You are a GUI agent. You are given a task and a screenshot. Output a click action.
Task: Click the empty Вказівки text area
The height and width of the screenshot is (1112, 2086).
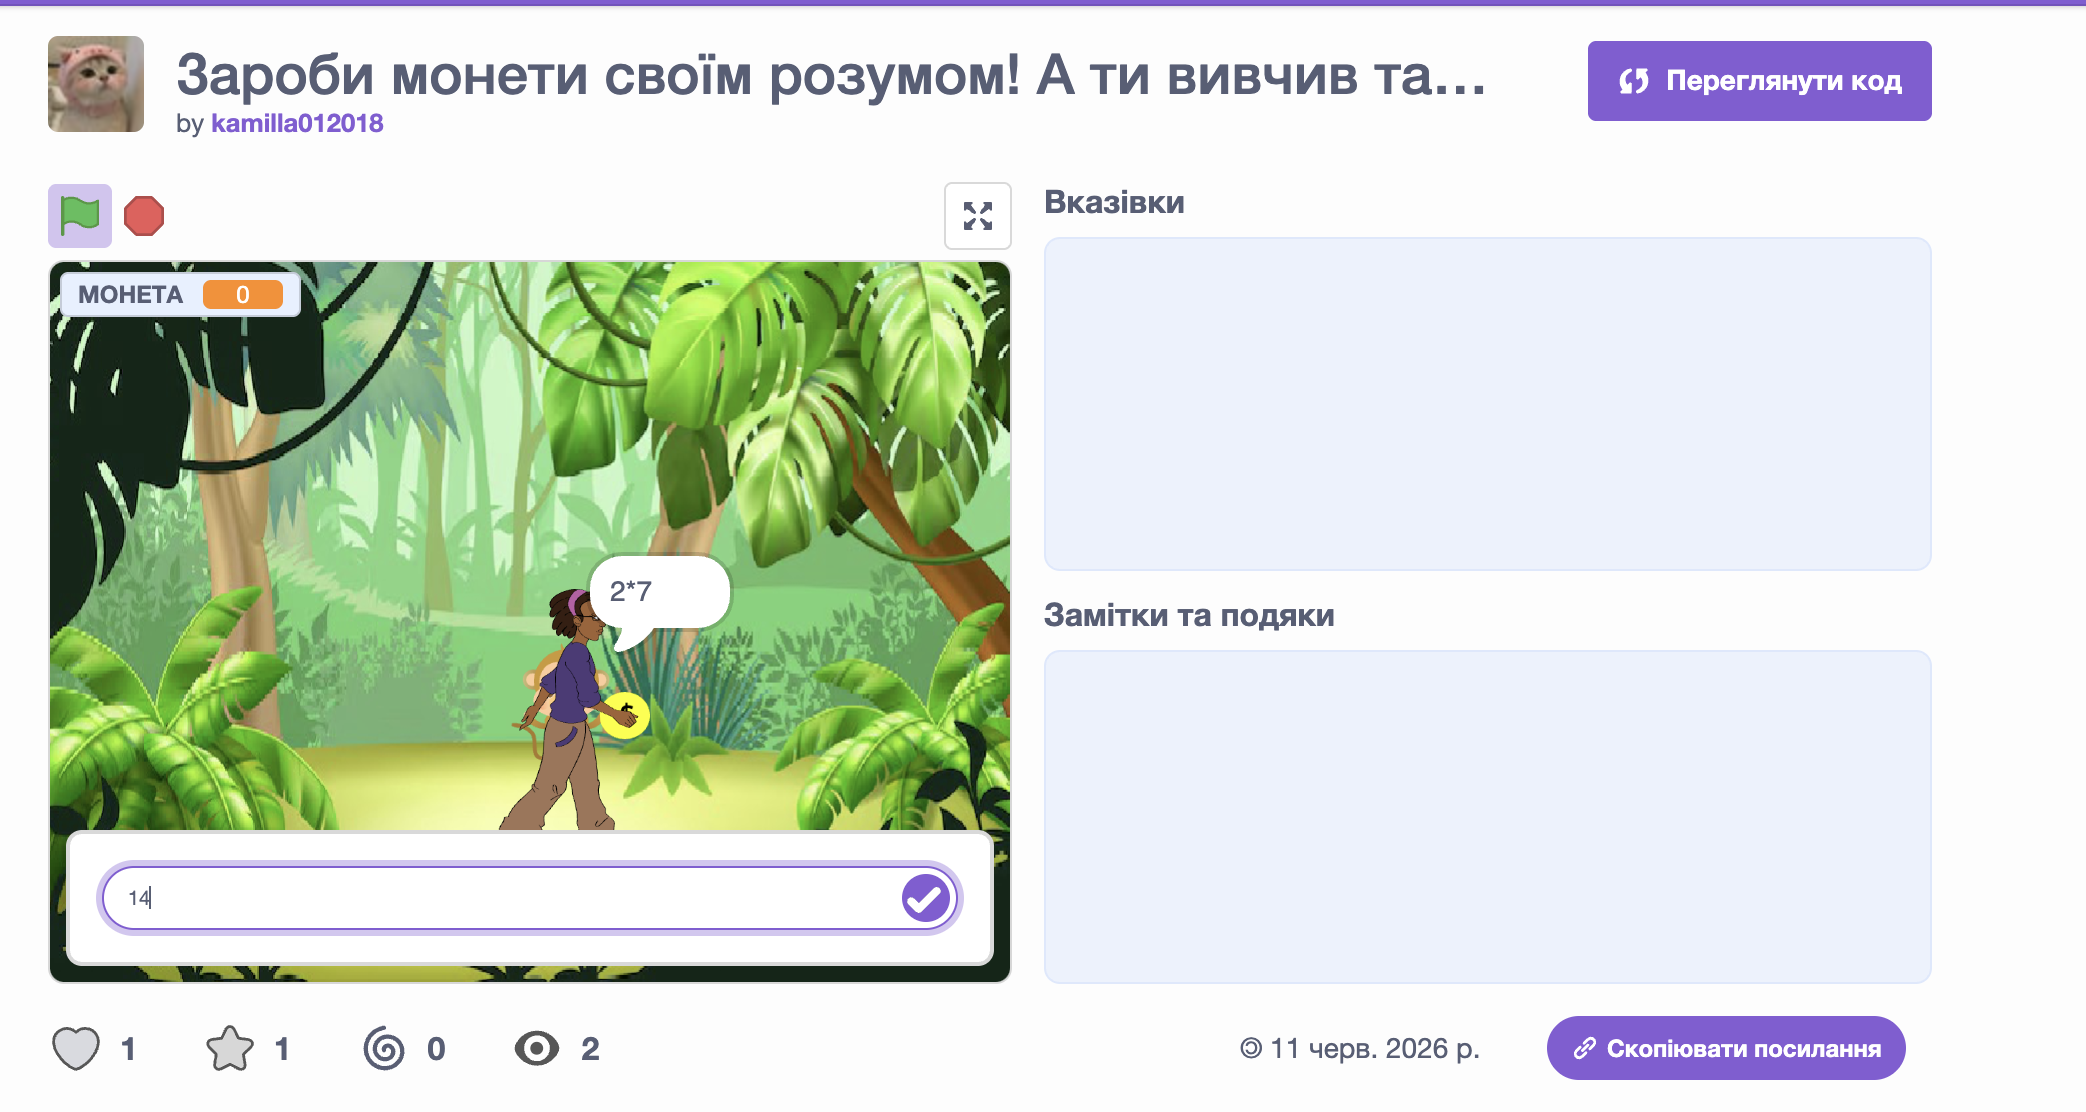coord(1487,404)
